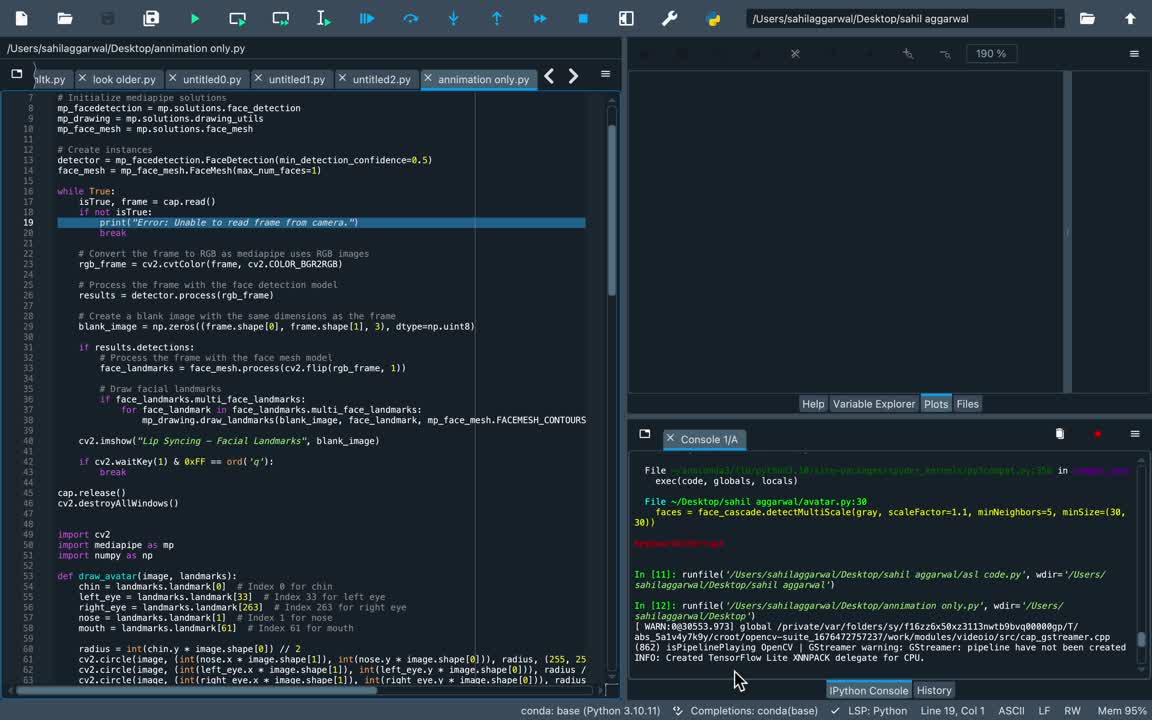
Task: Click debugger step over icon
Action: [410, 18]
